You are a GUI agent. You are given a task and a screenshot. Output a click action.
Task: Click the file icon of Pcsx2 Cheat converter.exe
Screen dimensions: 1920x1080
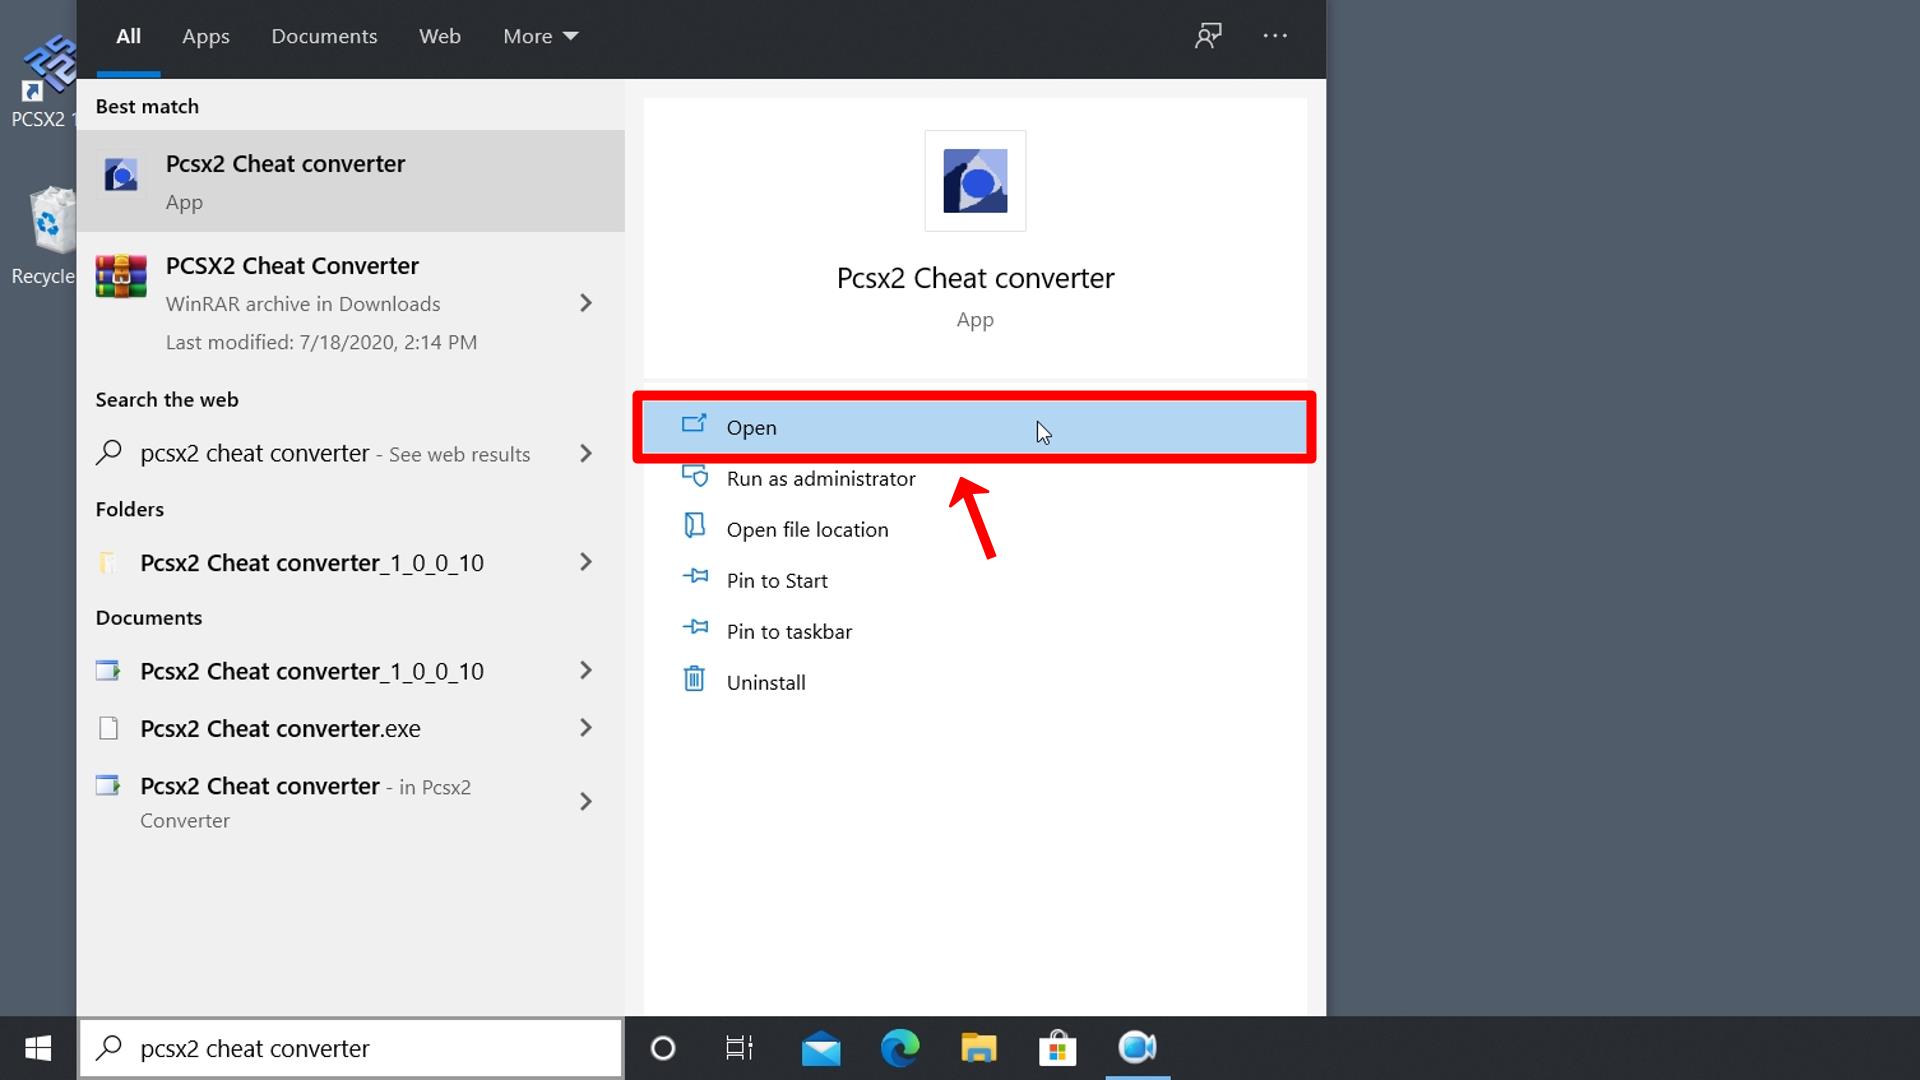pos(108,728)
